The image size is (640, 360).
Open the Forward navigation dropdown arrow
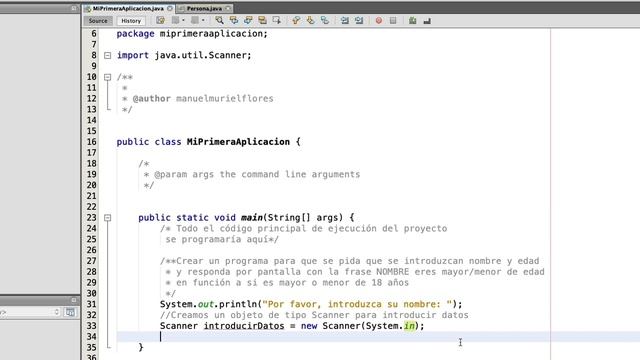[x=203, y=20]
